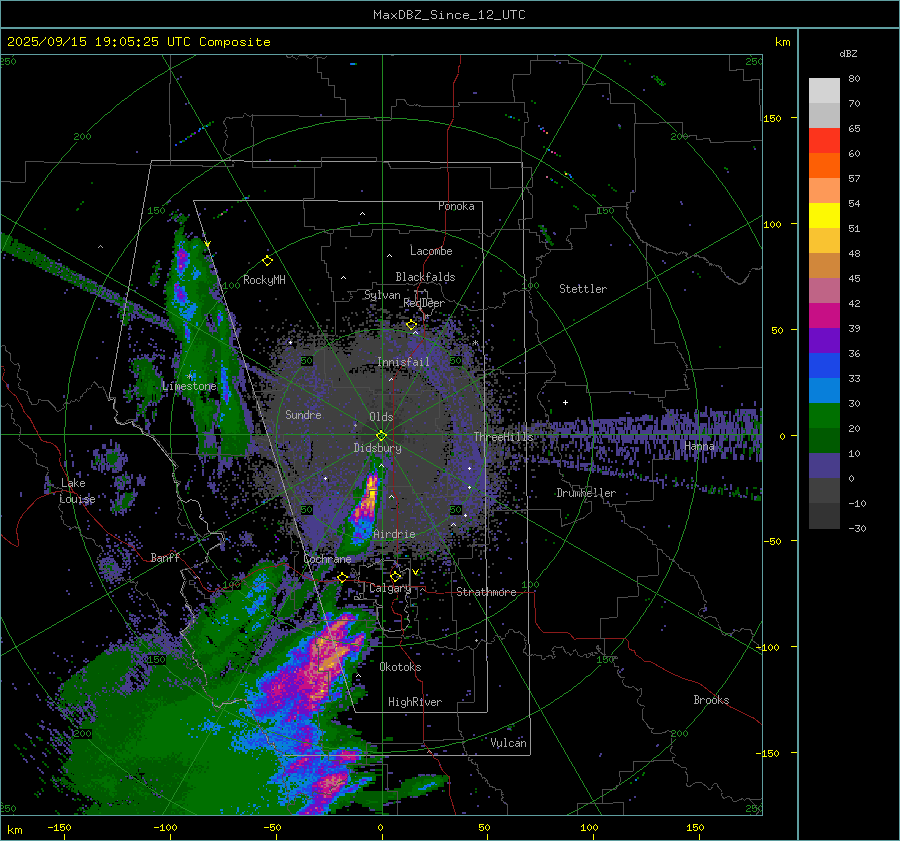Select the bright yellow swatch in dBZ legend
Screen dimensions: 900x841
pyautogui.click(x=824, y=216)
